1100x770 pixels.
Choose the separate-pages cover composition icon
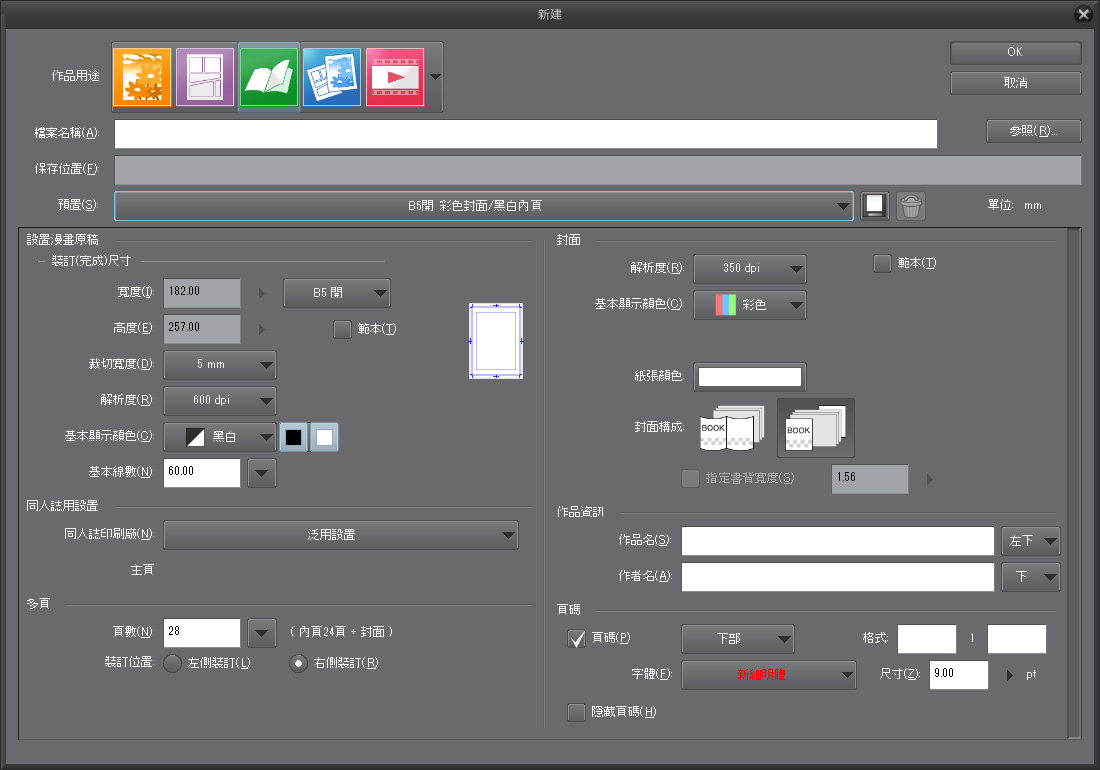pos(815,427)
